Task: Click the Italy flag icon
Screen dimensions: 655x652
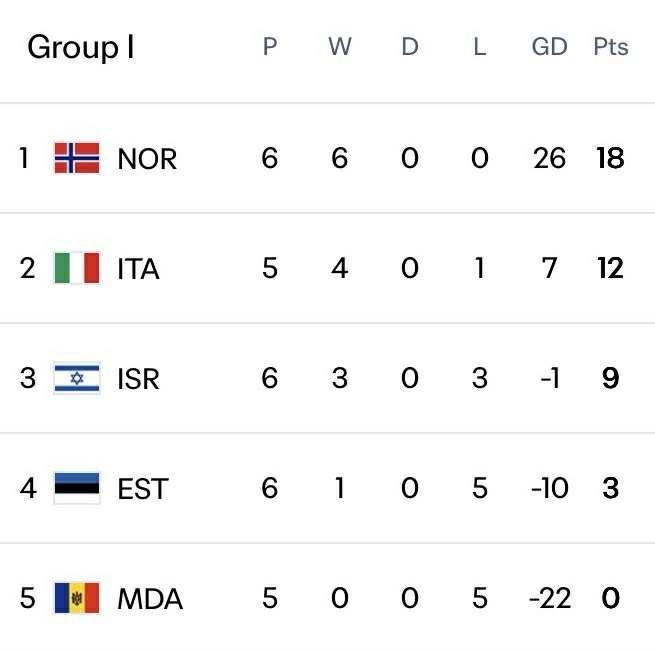Action: (77, 268)
